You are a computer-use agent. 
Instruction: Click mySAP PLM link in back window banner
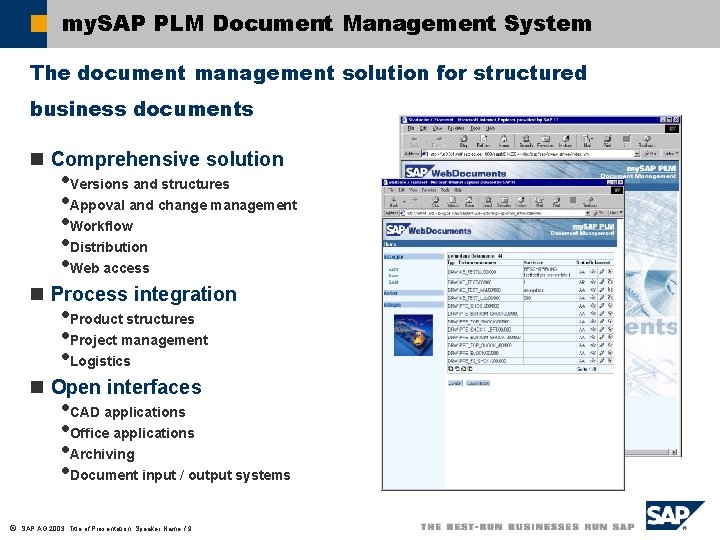pos(651,168)
